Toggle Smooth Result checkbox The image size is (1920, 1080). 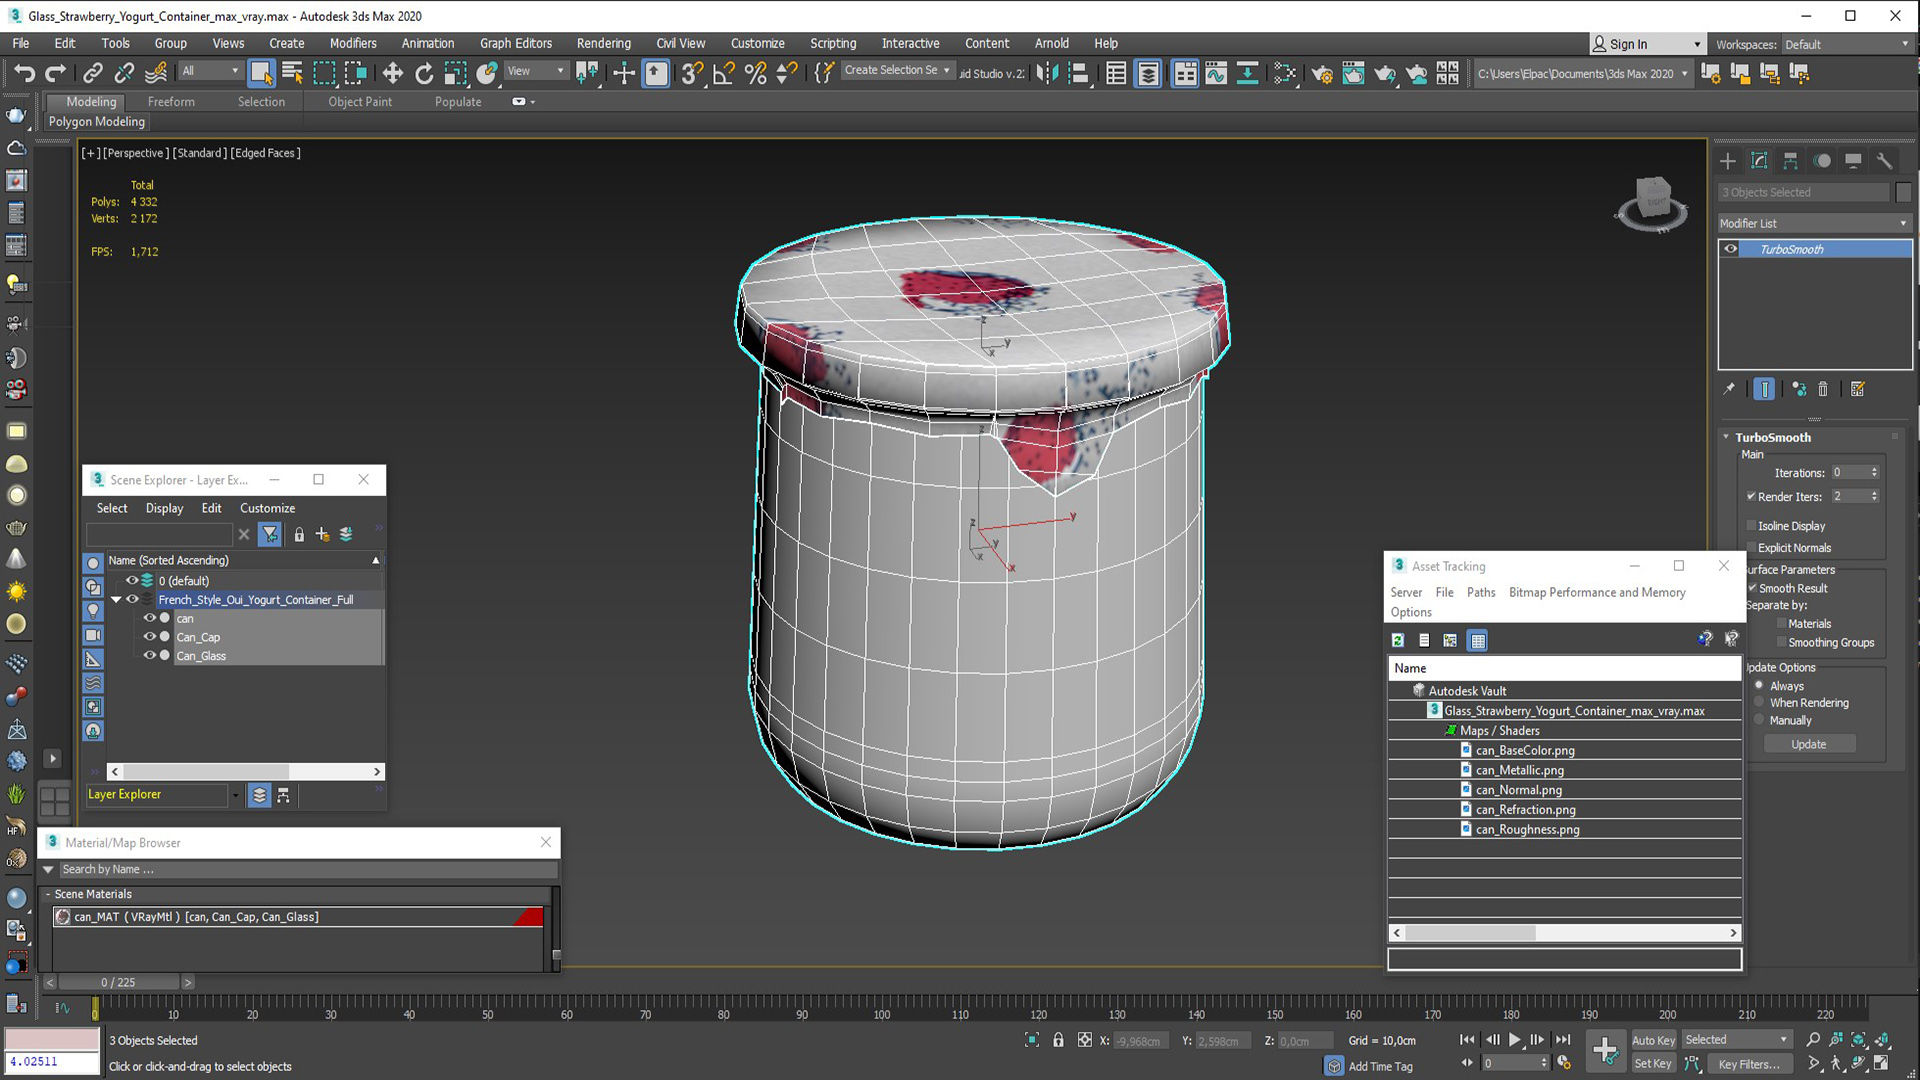coord(1753,588)
